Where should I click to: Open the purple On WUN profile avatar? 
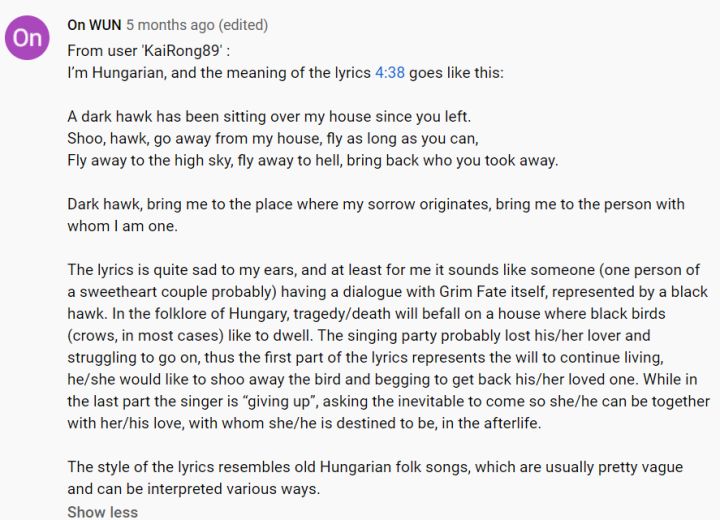tap(27, 38)
